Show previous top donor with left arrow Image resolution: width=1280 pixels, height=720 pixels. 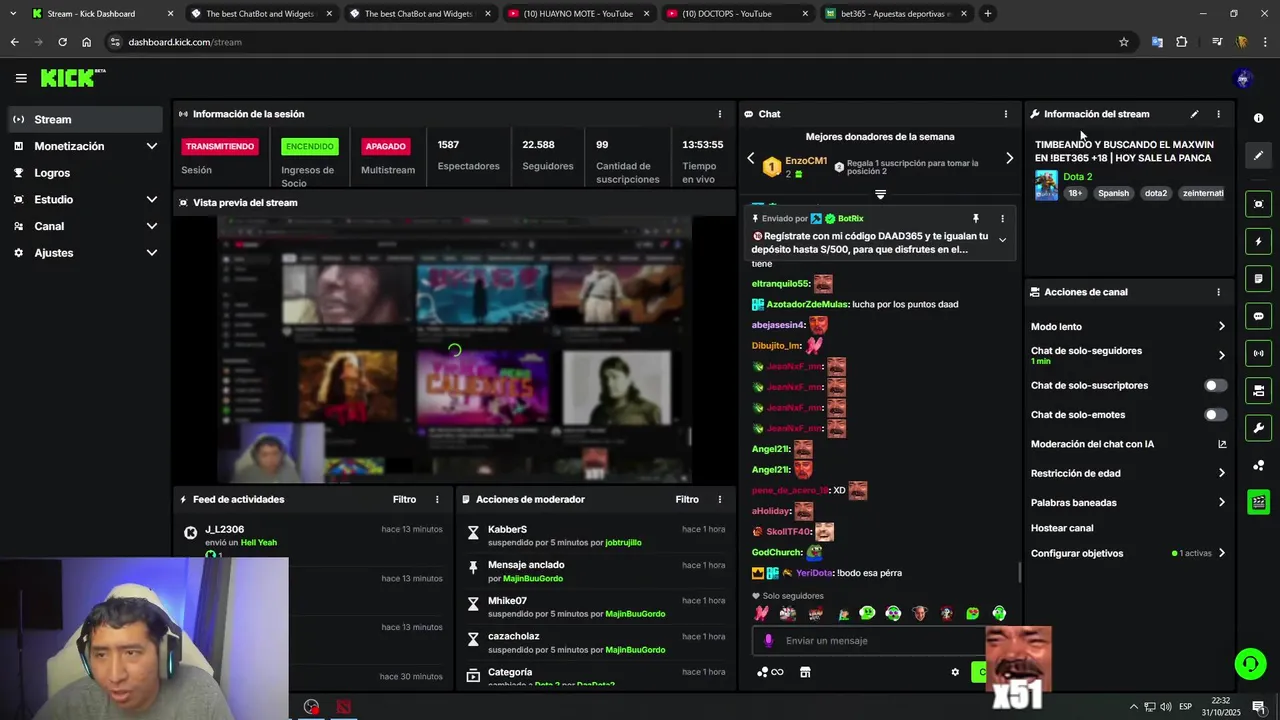751,158
